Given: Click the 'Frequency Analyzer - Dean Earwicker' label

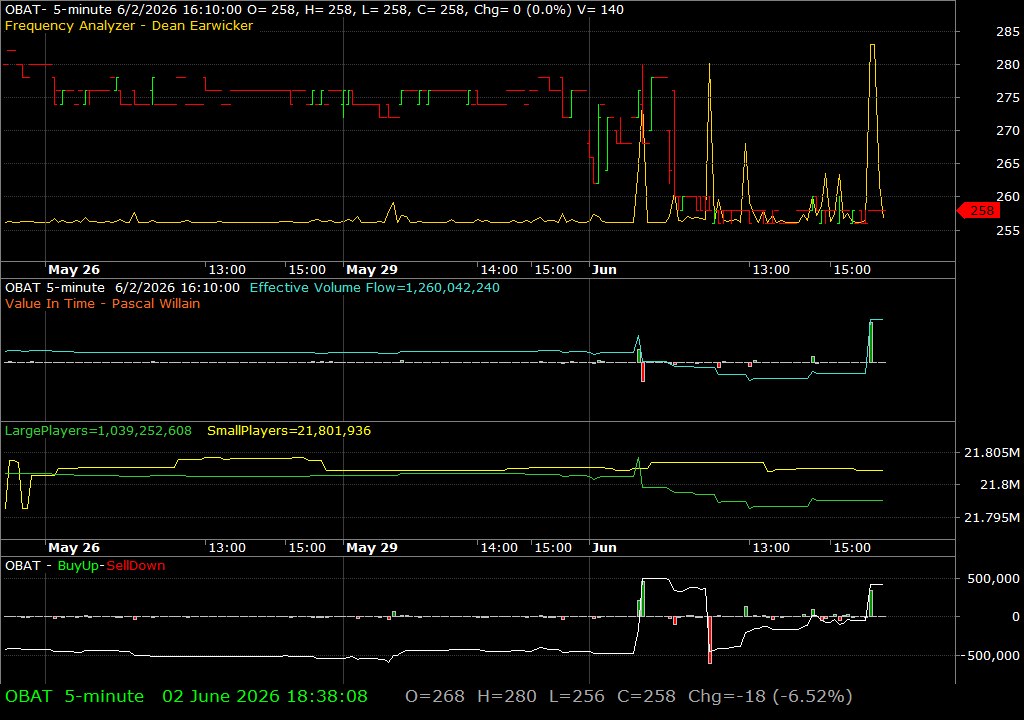Looking at the screenshot, I should 129,25.
